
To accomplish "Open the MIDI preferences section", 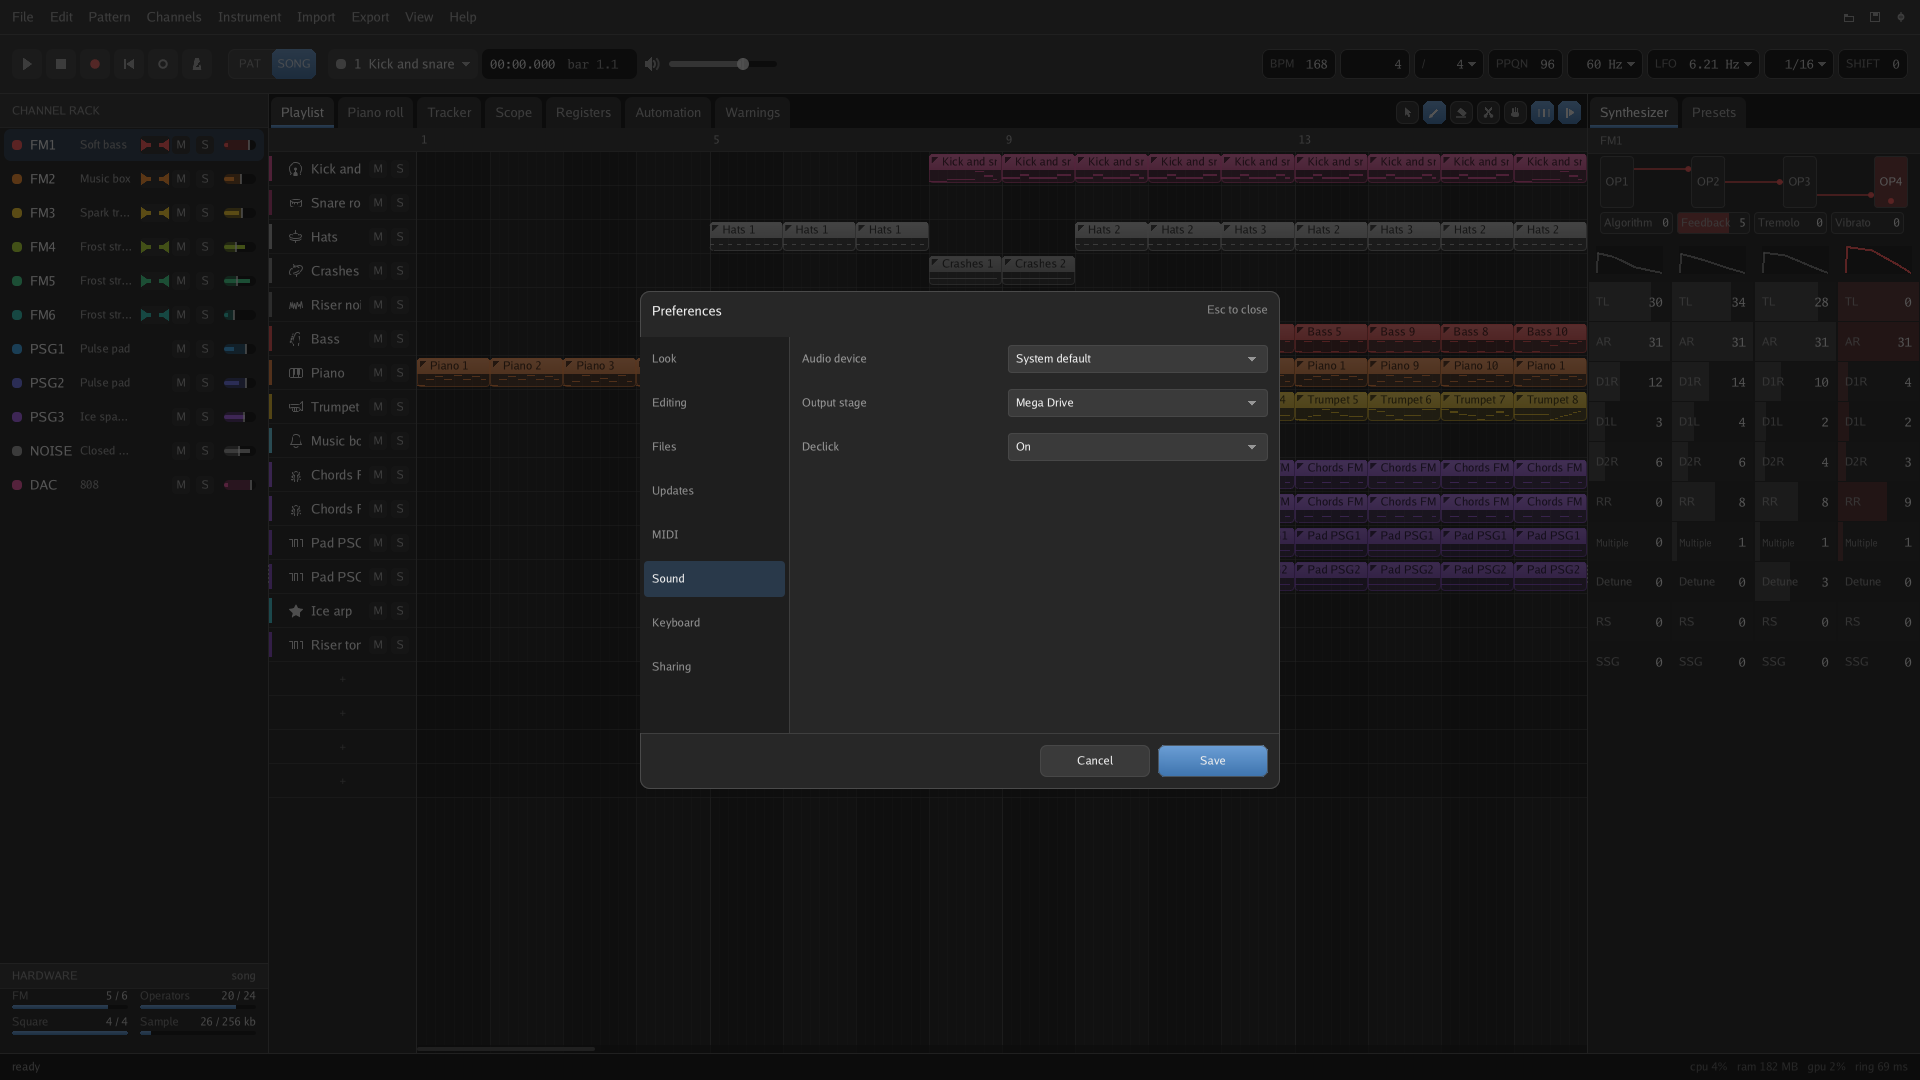I will click(x=714, y=535).
